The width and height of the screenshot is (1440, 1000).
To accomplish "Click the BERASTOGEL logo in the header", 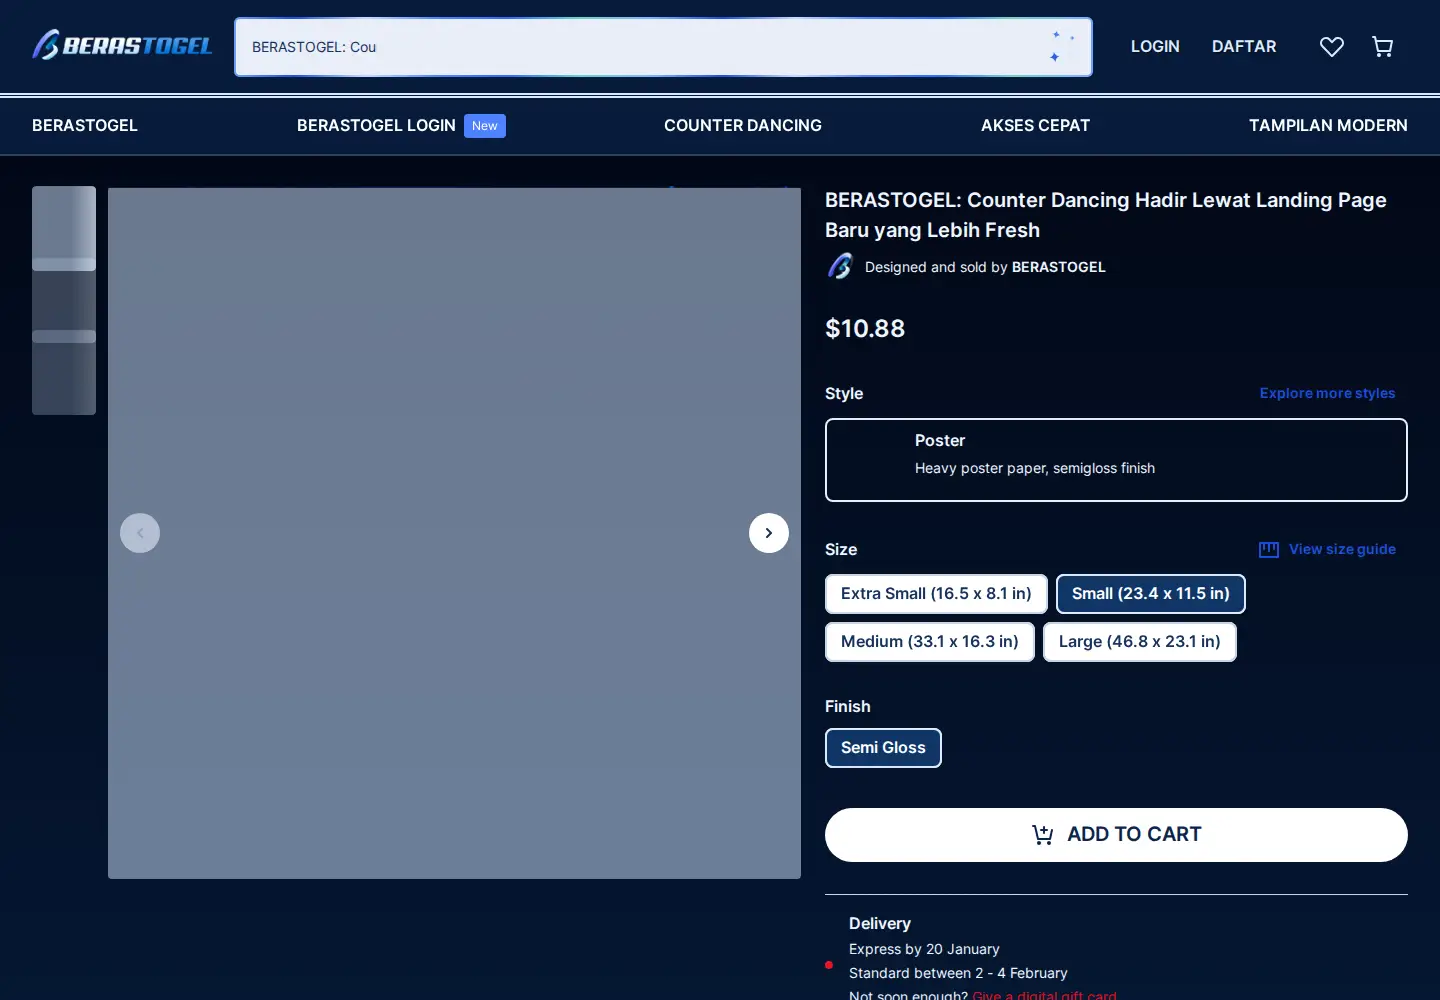I will coord(122,46).
